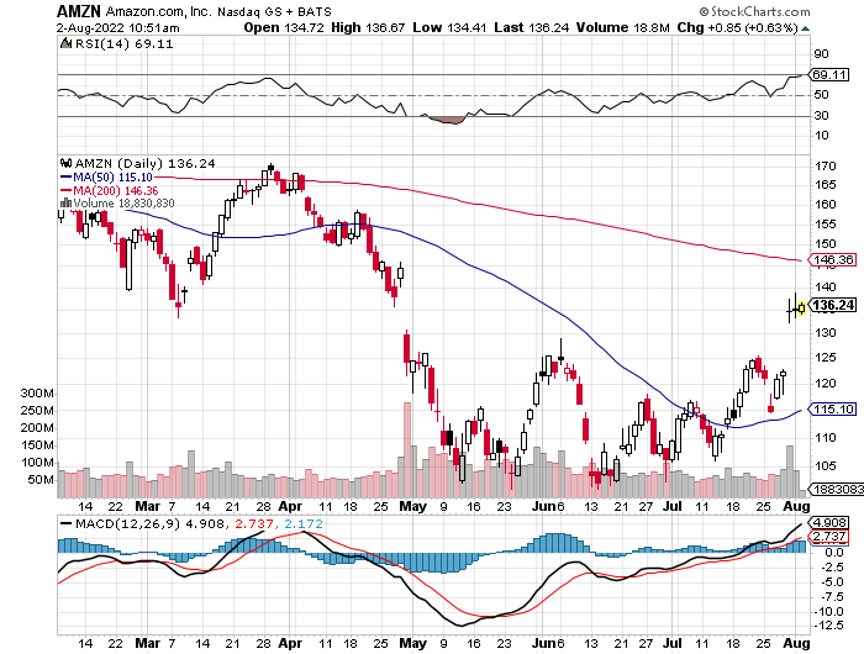Click the 69.11 RSI value tag
This screenshot has width=864, height=654.
[831, 74]
